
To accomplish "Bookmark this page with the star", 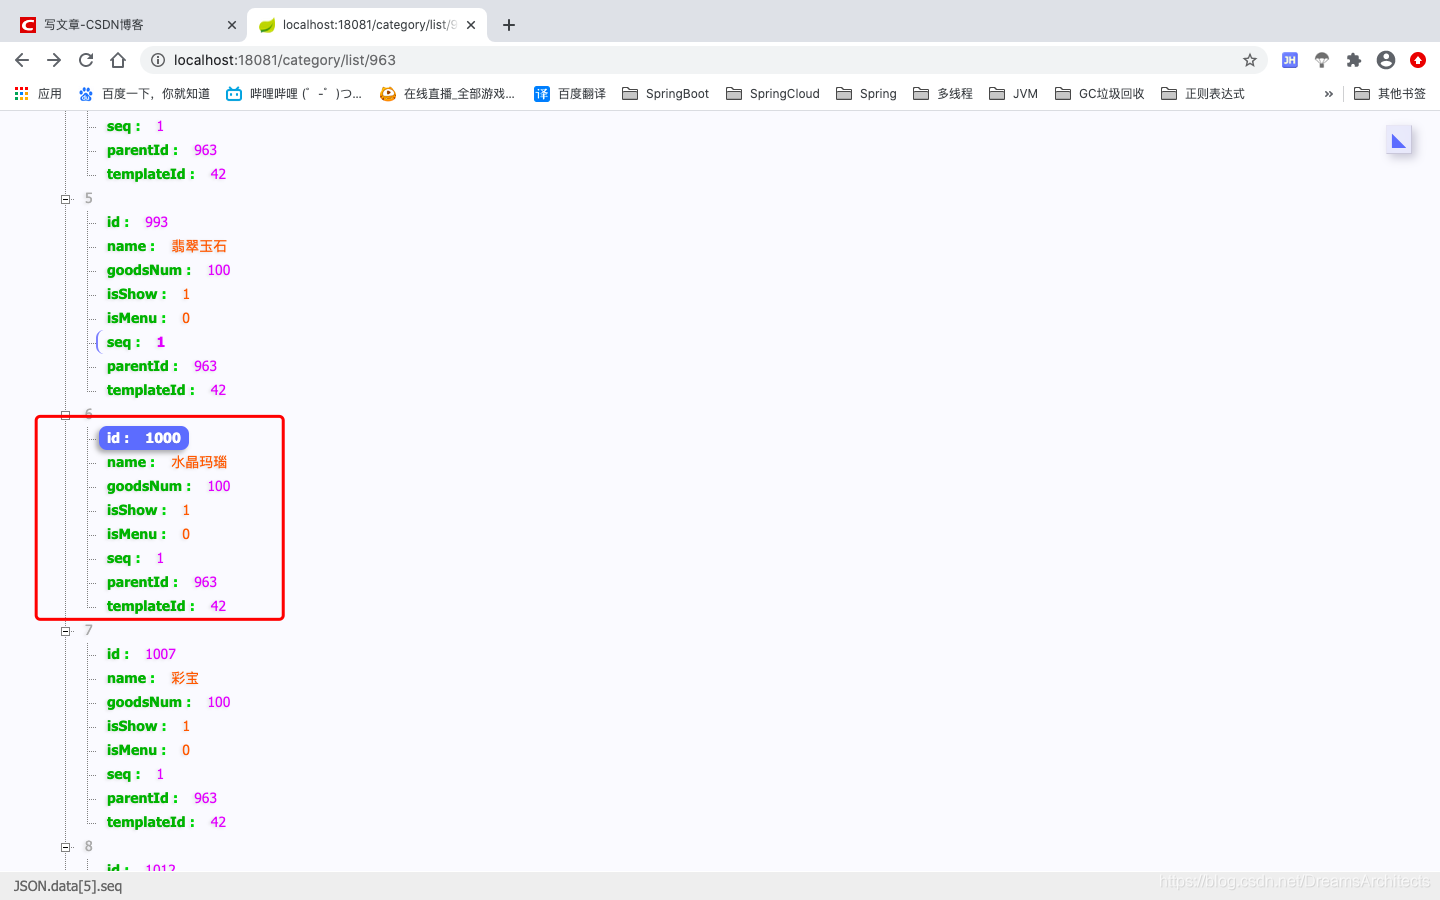I will (1250, 60).
